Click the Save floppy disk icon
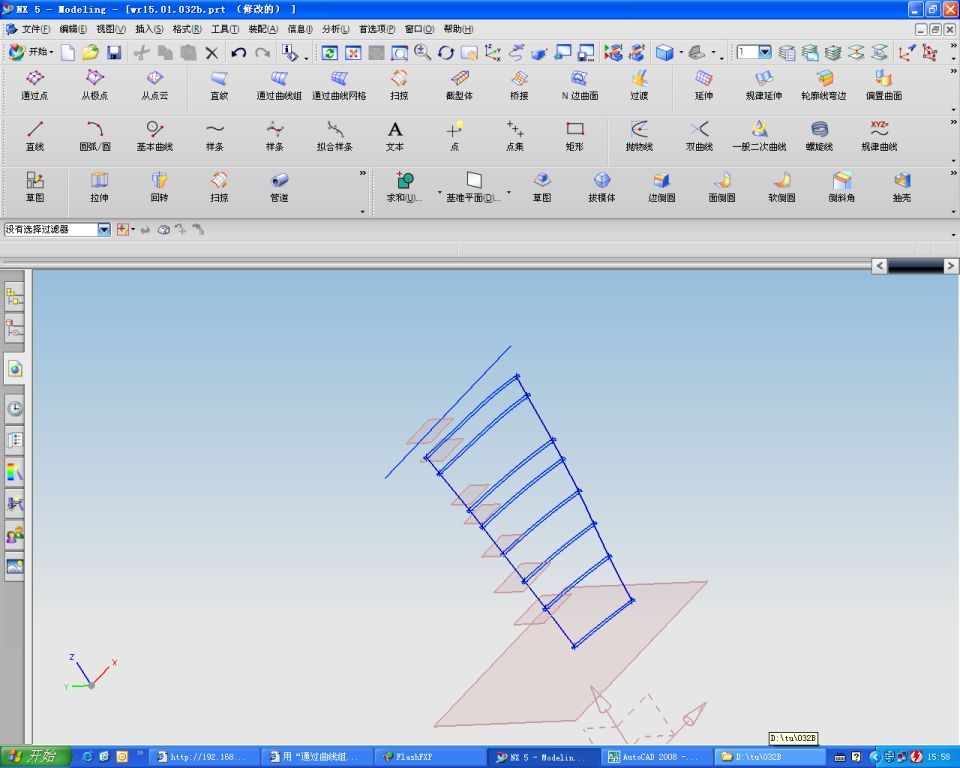Viewport: 960px width, 768px height. pyautogui.click(x=114, y=53)
